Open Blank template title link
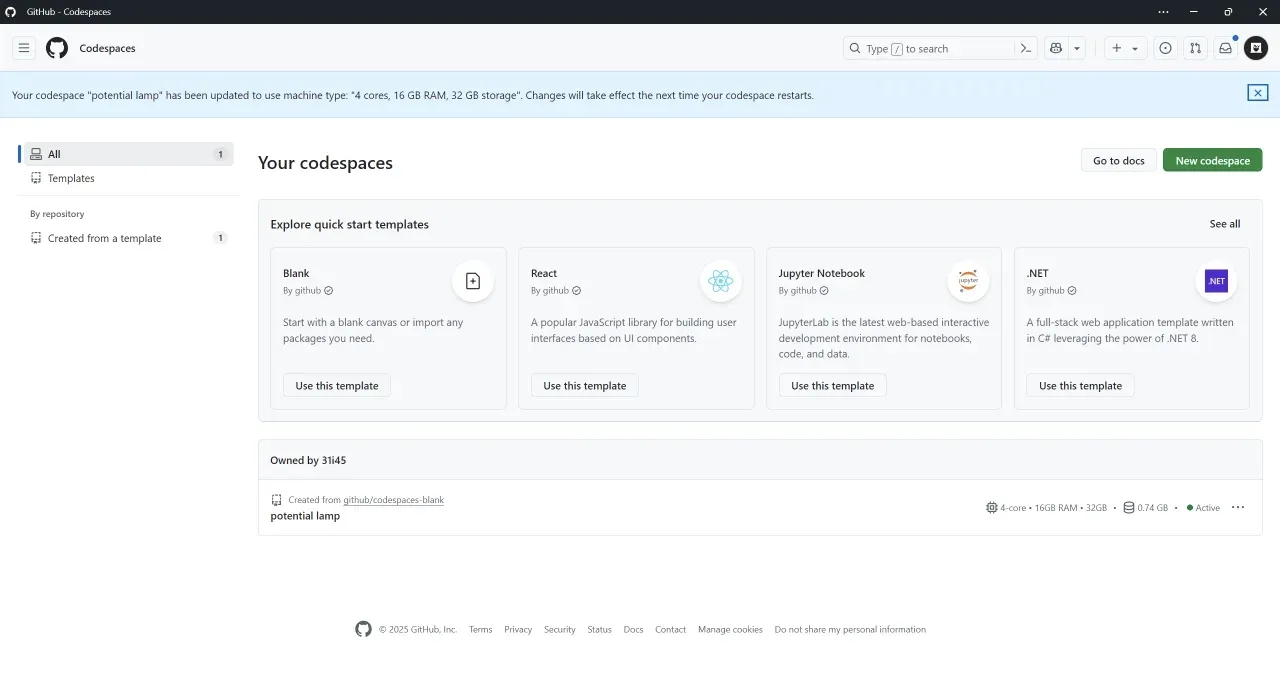Image resolution: width=1280 pixels, height=684 pixels. 296,273
